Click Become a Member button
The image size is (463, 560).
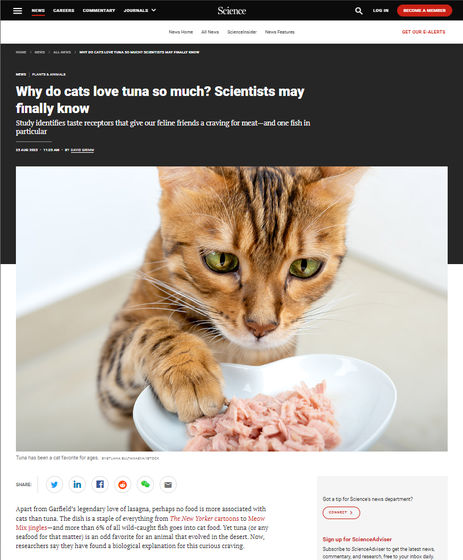click(424, 10)
